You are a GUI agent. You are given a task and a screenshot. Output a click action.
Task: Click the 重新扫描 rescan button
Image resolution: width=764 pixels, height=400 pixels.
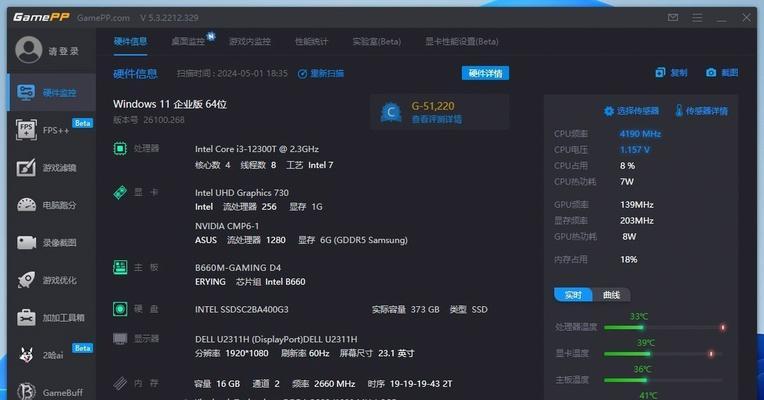click(321, 74)
